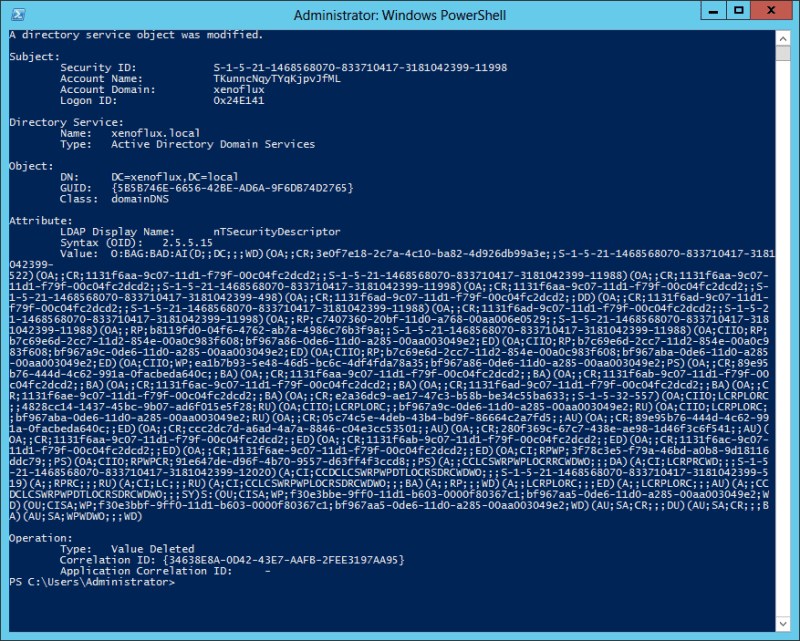Screen dimensions: 800x641
Task: Click the account name TKunncNqyTYqKjpvJfML
Action: tap(277, 79)
